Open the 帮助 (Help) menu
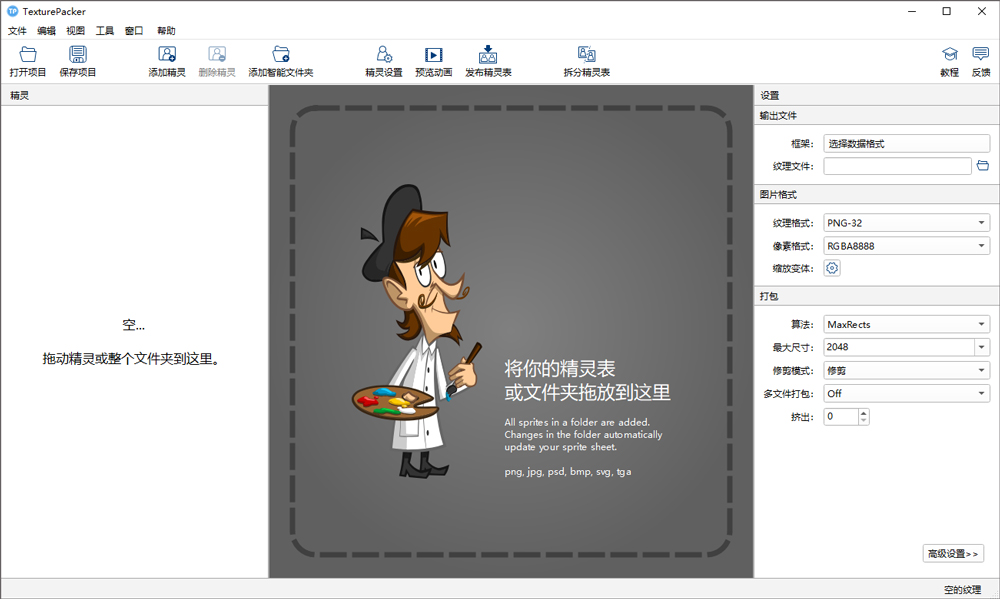 (166, 31)
